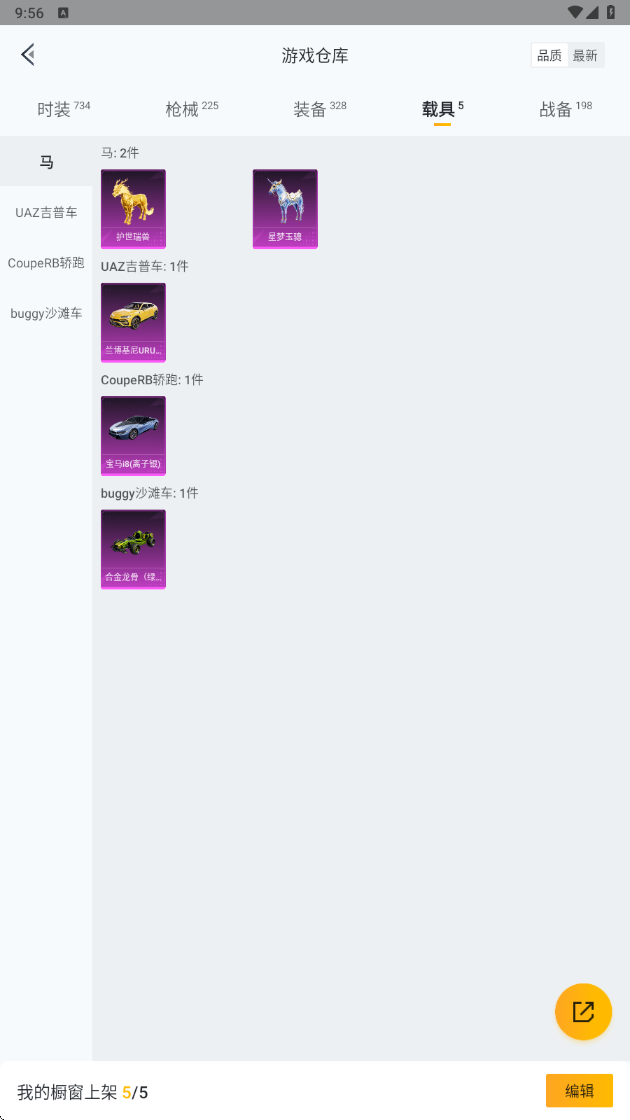630x1120 pixels.
Task: Select 马 in the sidebar
Action: tap(46, 162)
